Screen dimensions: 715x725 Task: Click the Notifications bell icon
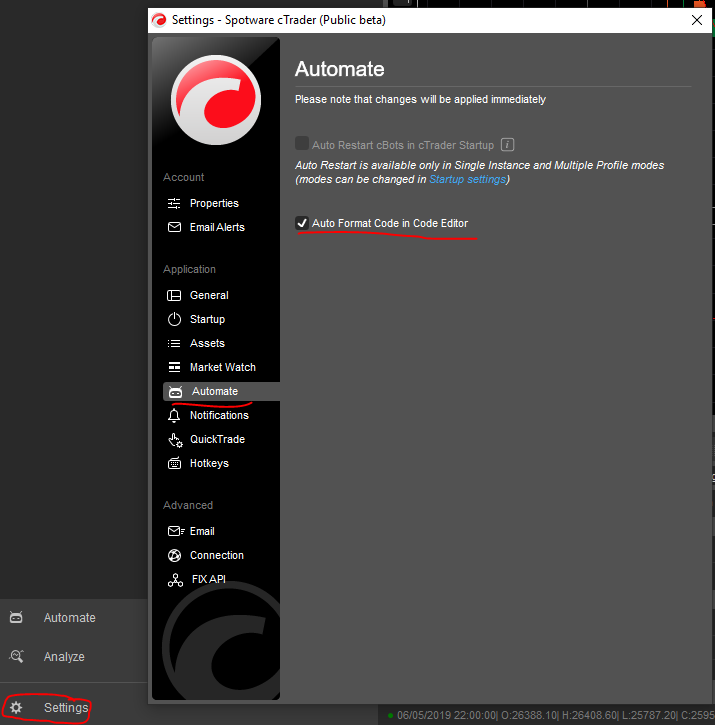(174, 415)
